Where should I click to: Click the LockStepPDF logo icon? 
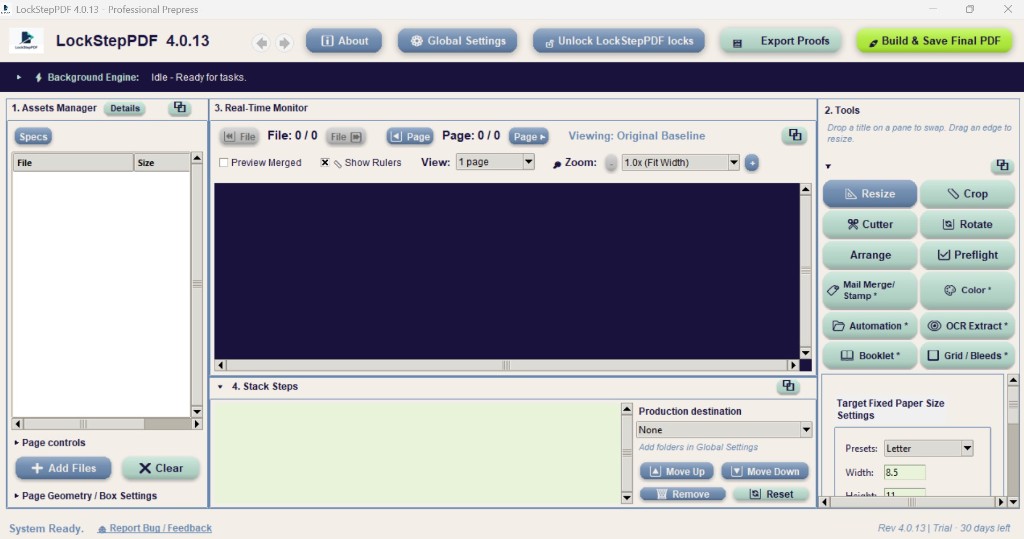[x=26, y=41]
